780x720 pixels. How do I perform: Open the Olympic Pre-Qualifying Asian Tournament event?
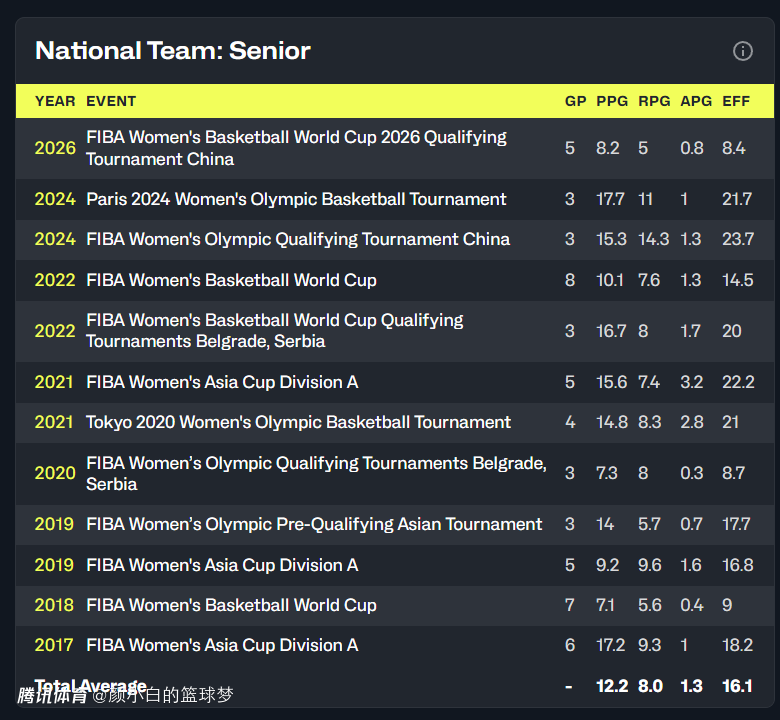pos(314,524)
